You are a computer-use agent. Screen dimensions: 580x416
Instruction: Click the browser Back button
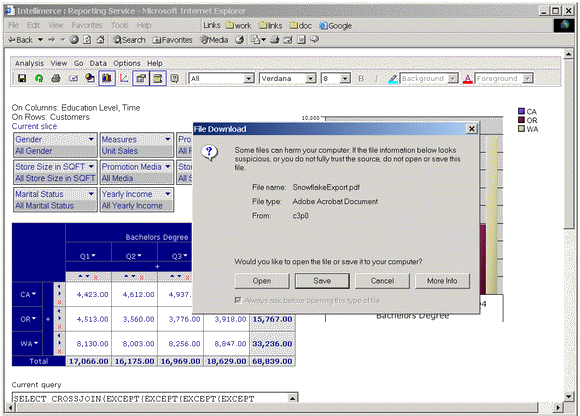tap(21, 40)
